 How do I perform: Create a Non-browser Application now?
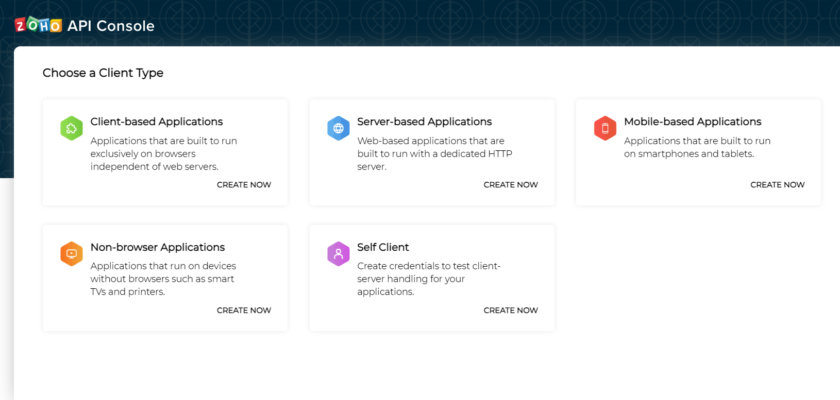[x=244, y=310]
